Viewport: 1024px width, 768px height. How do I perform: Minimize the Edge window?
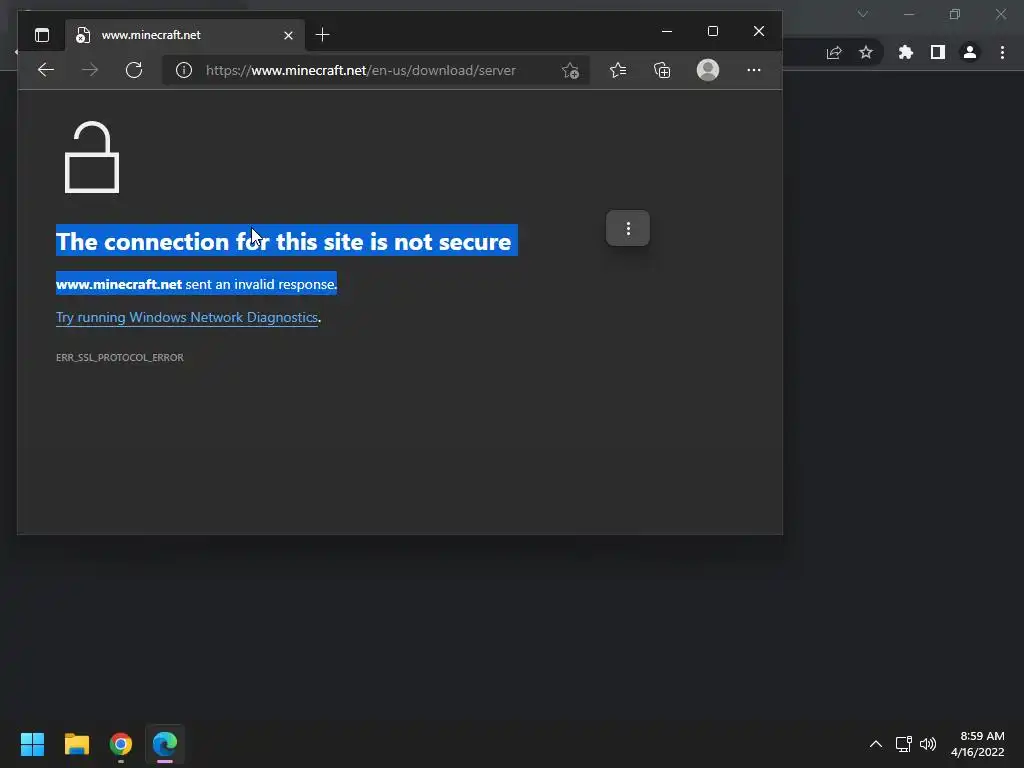pyautogui.click(x=667, y=31)
